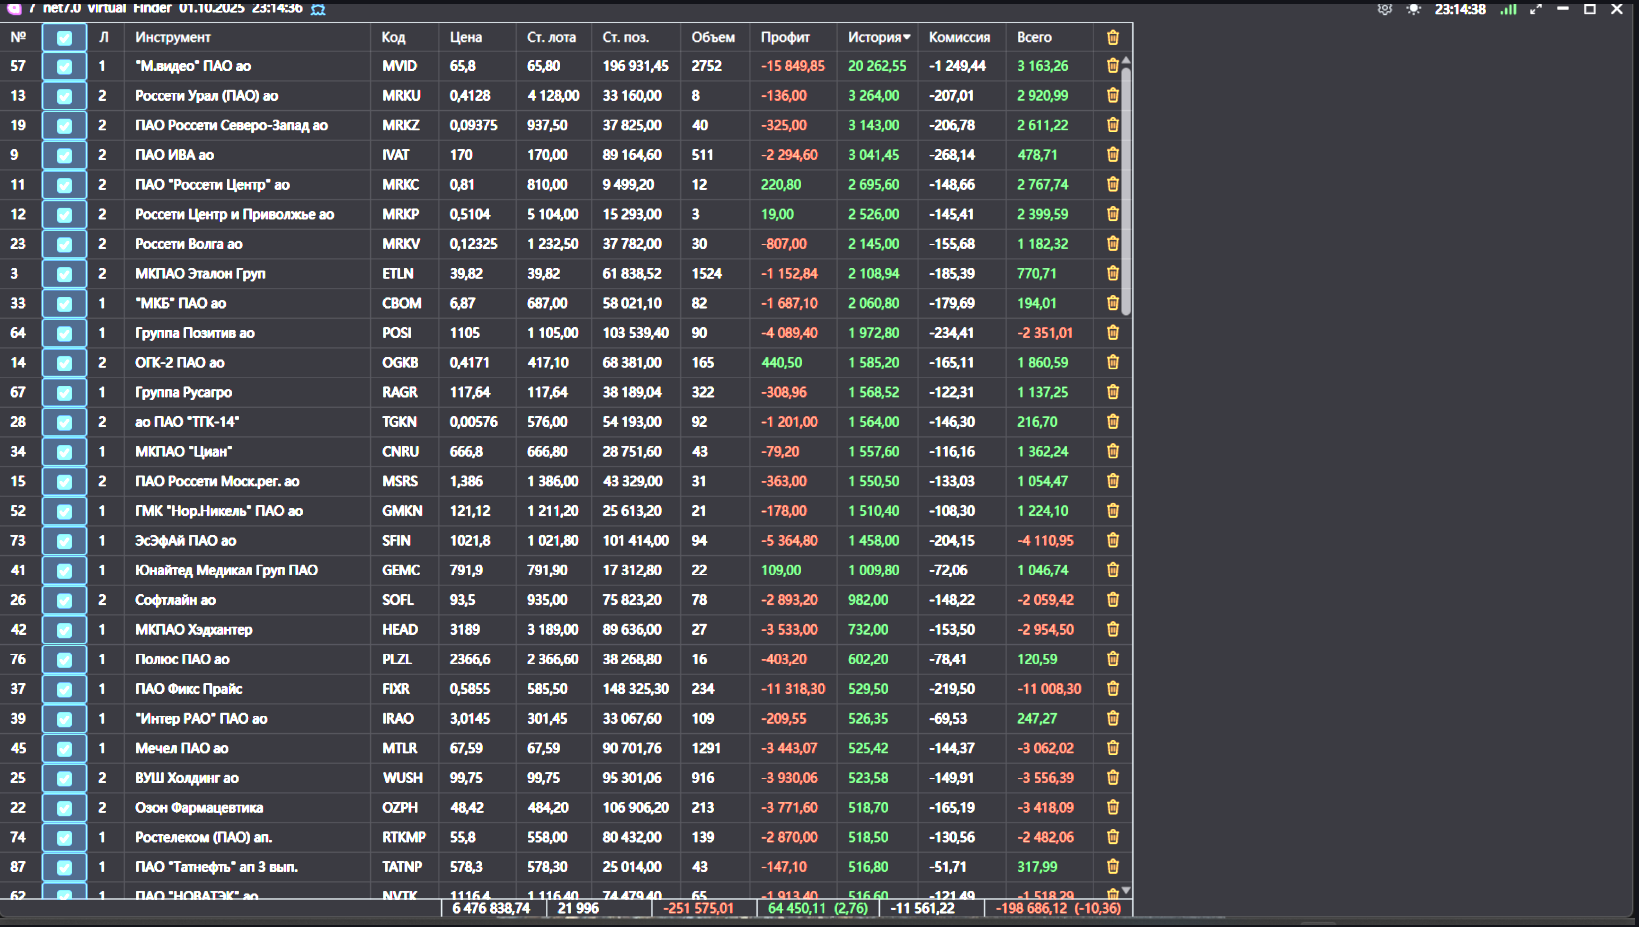Image resolution: width=1639 pixels, height=927 pixels.
Task: Delete the GMKN row using trash icon
Action: tap(1113, 511)
